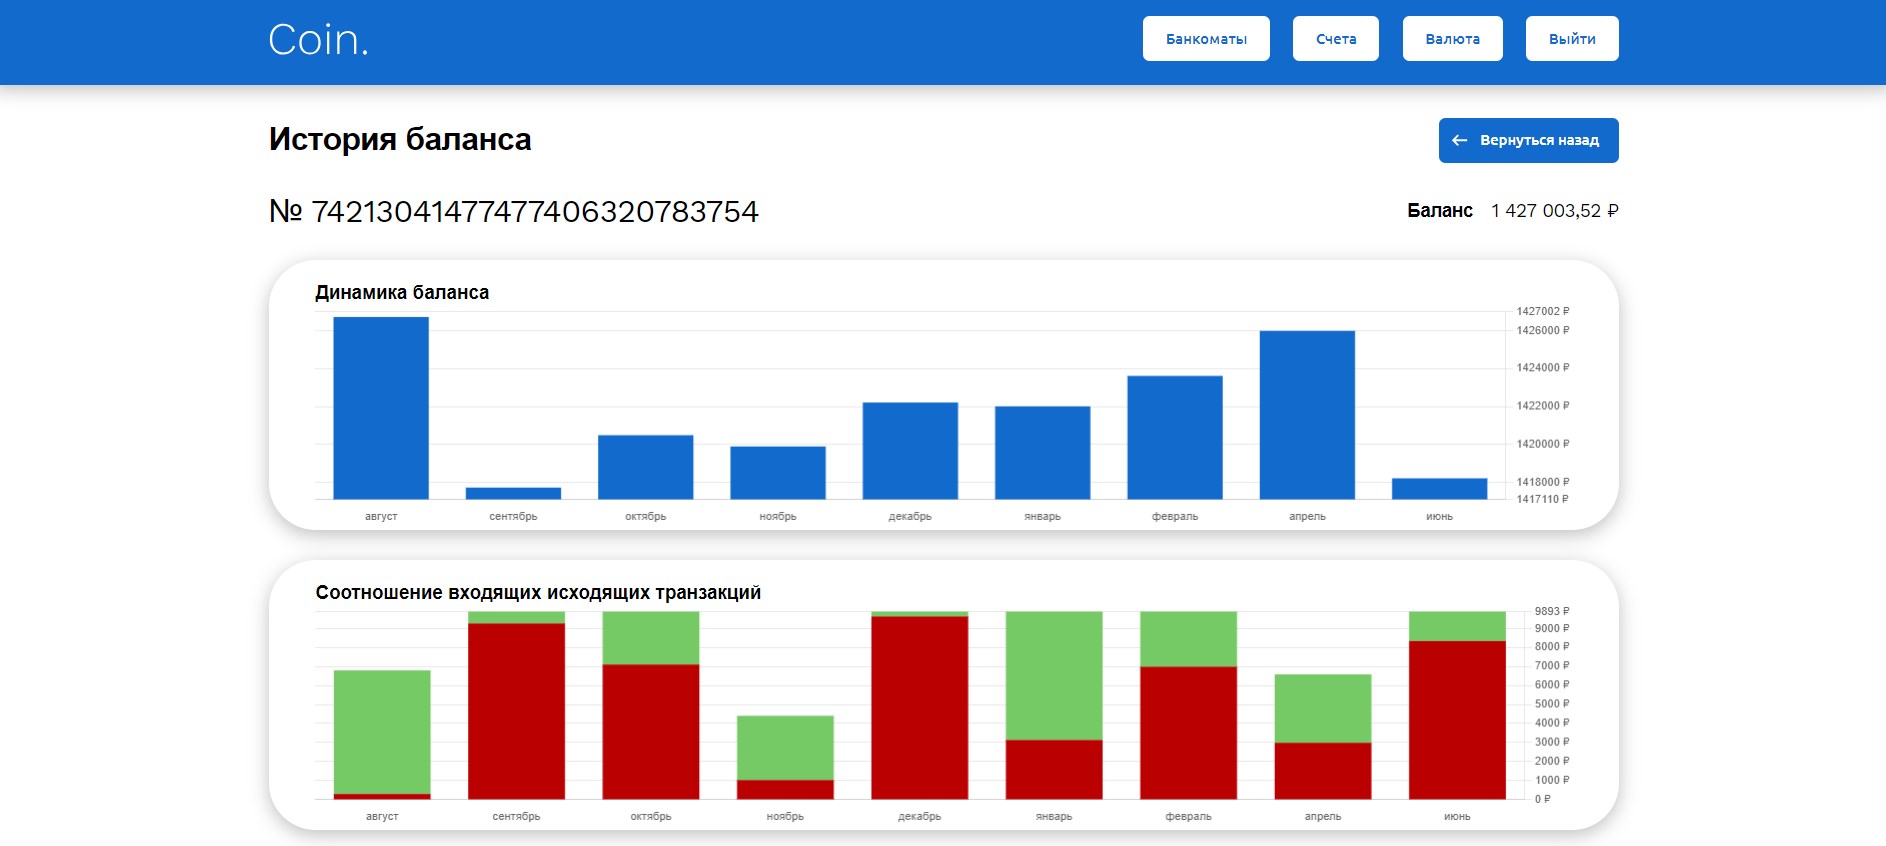
Task: Click the август blue balance bar
Action: pos(381,408)
